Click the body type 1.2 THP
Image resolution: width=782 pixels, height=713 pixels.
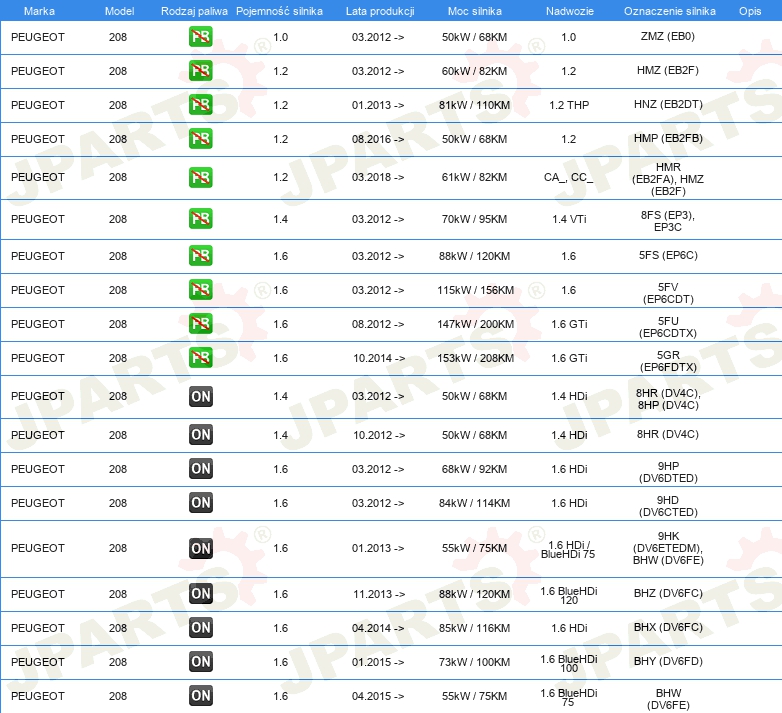click(569, 105)
